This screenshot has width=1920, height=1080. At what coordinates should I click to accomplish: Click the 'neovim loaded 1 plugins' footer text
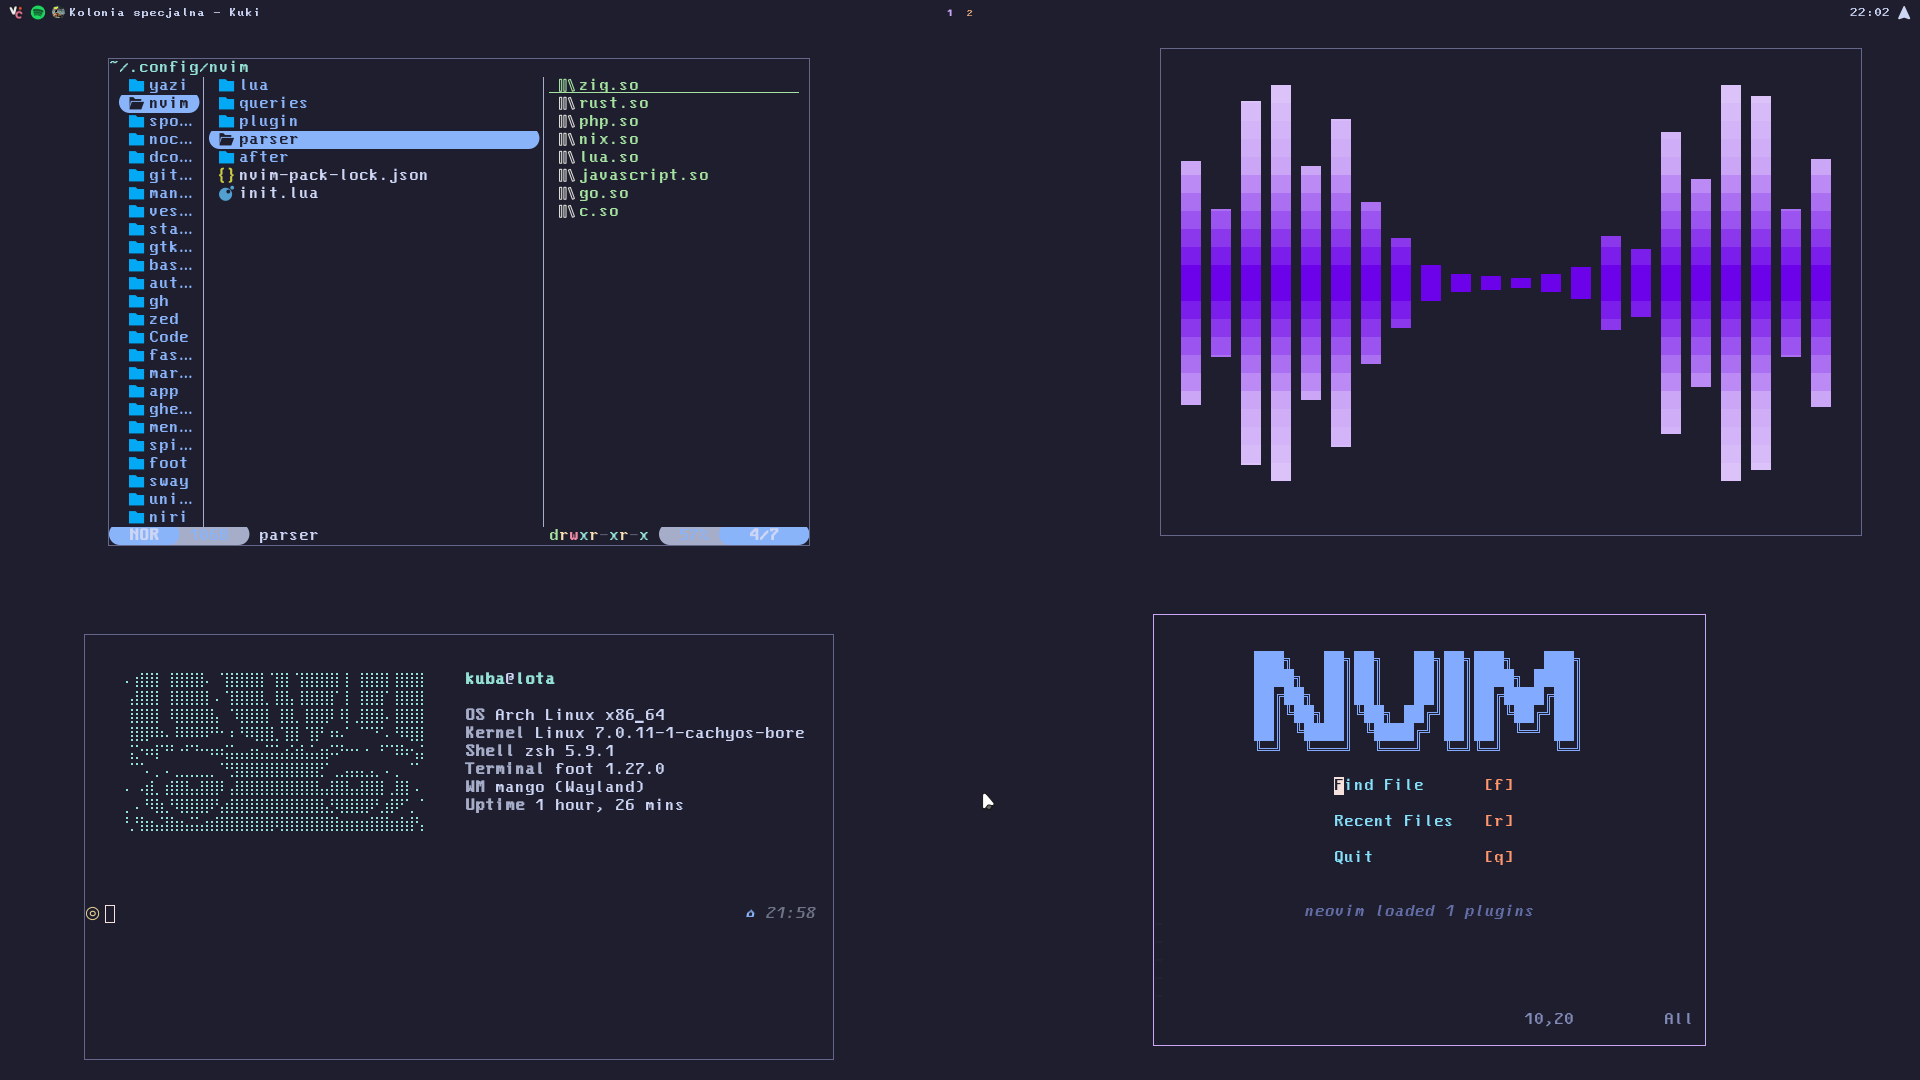[1419, 911]
